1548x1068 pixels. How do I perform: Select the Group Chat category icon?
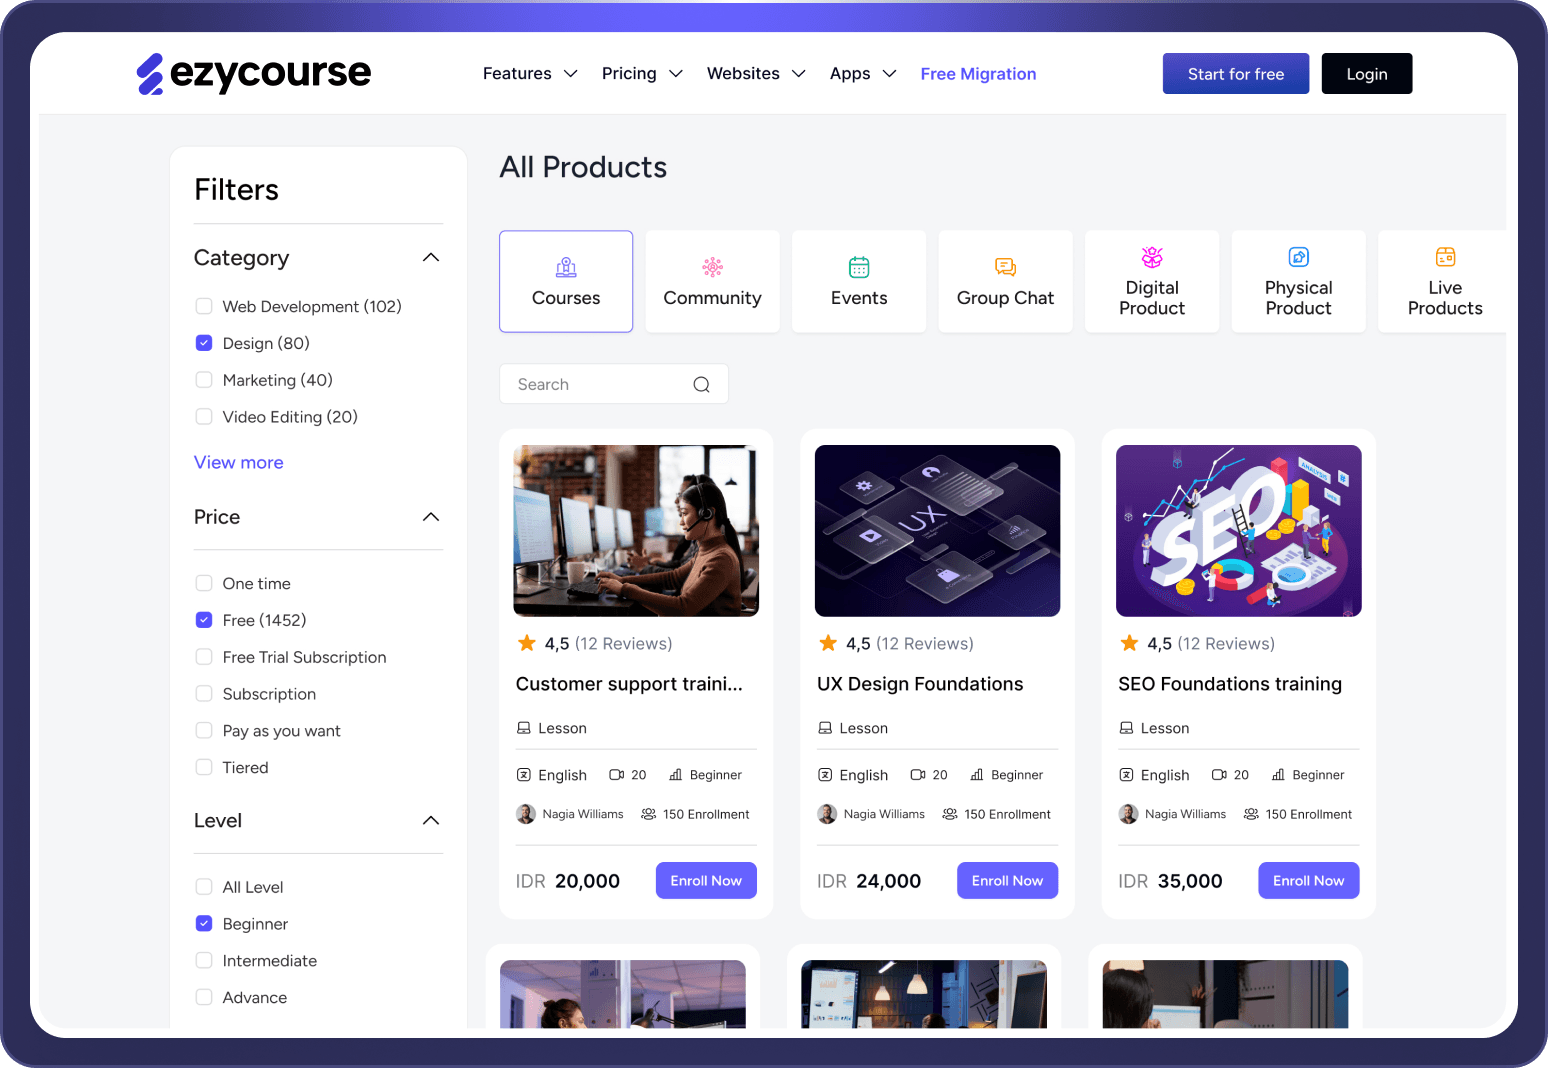coord(1005,267)
